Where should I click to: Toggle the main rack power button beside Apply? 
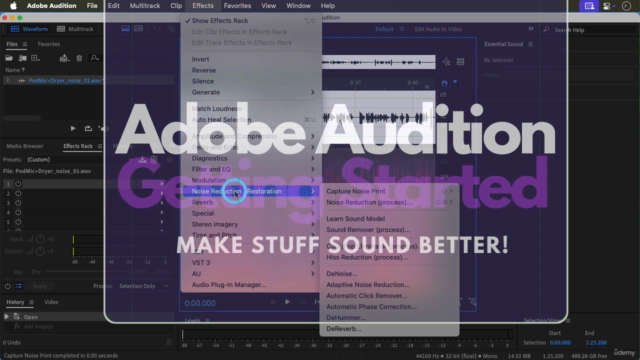pos(8,286)
